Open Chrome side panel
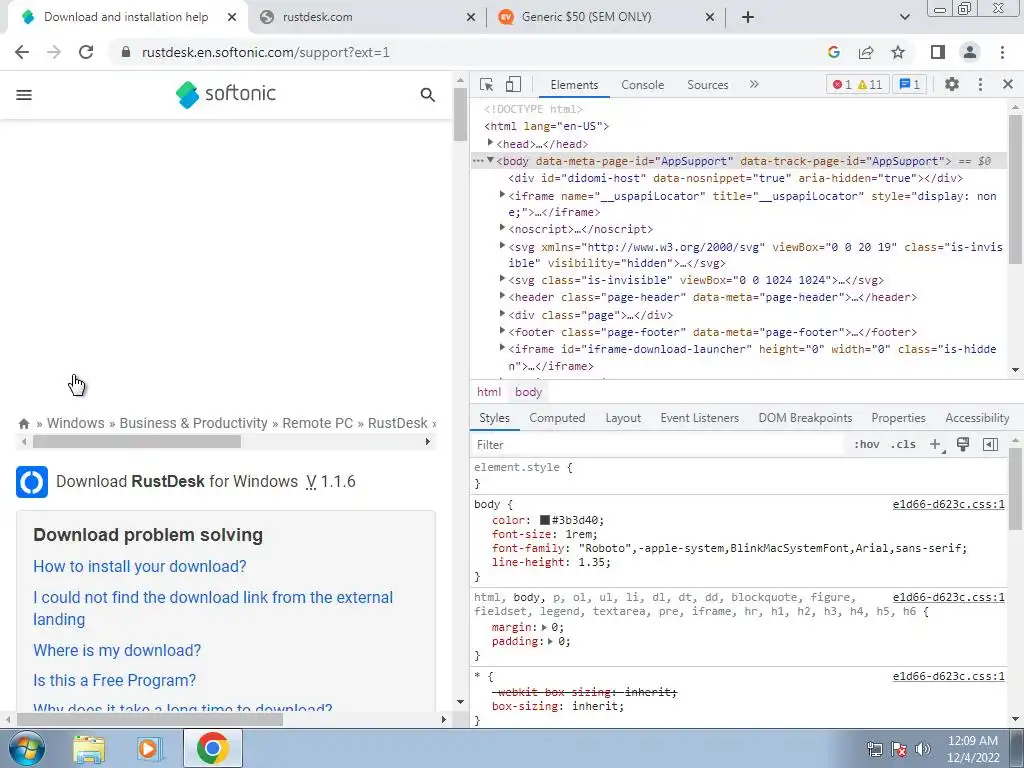The image size is (1024, 768). tap(938, 52)
